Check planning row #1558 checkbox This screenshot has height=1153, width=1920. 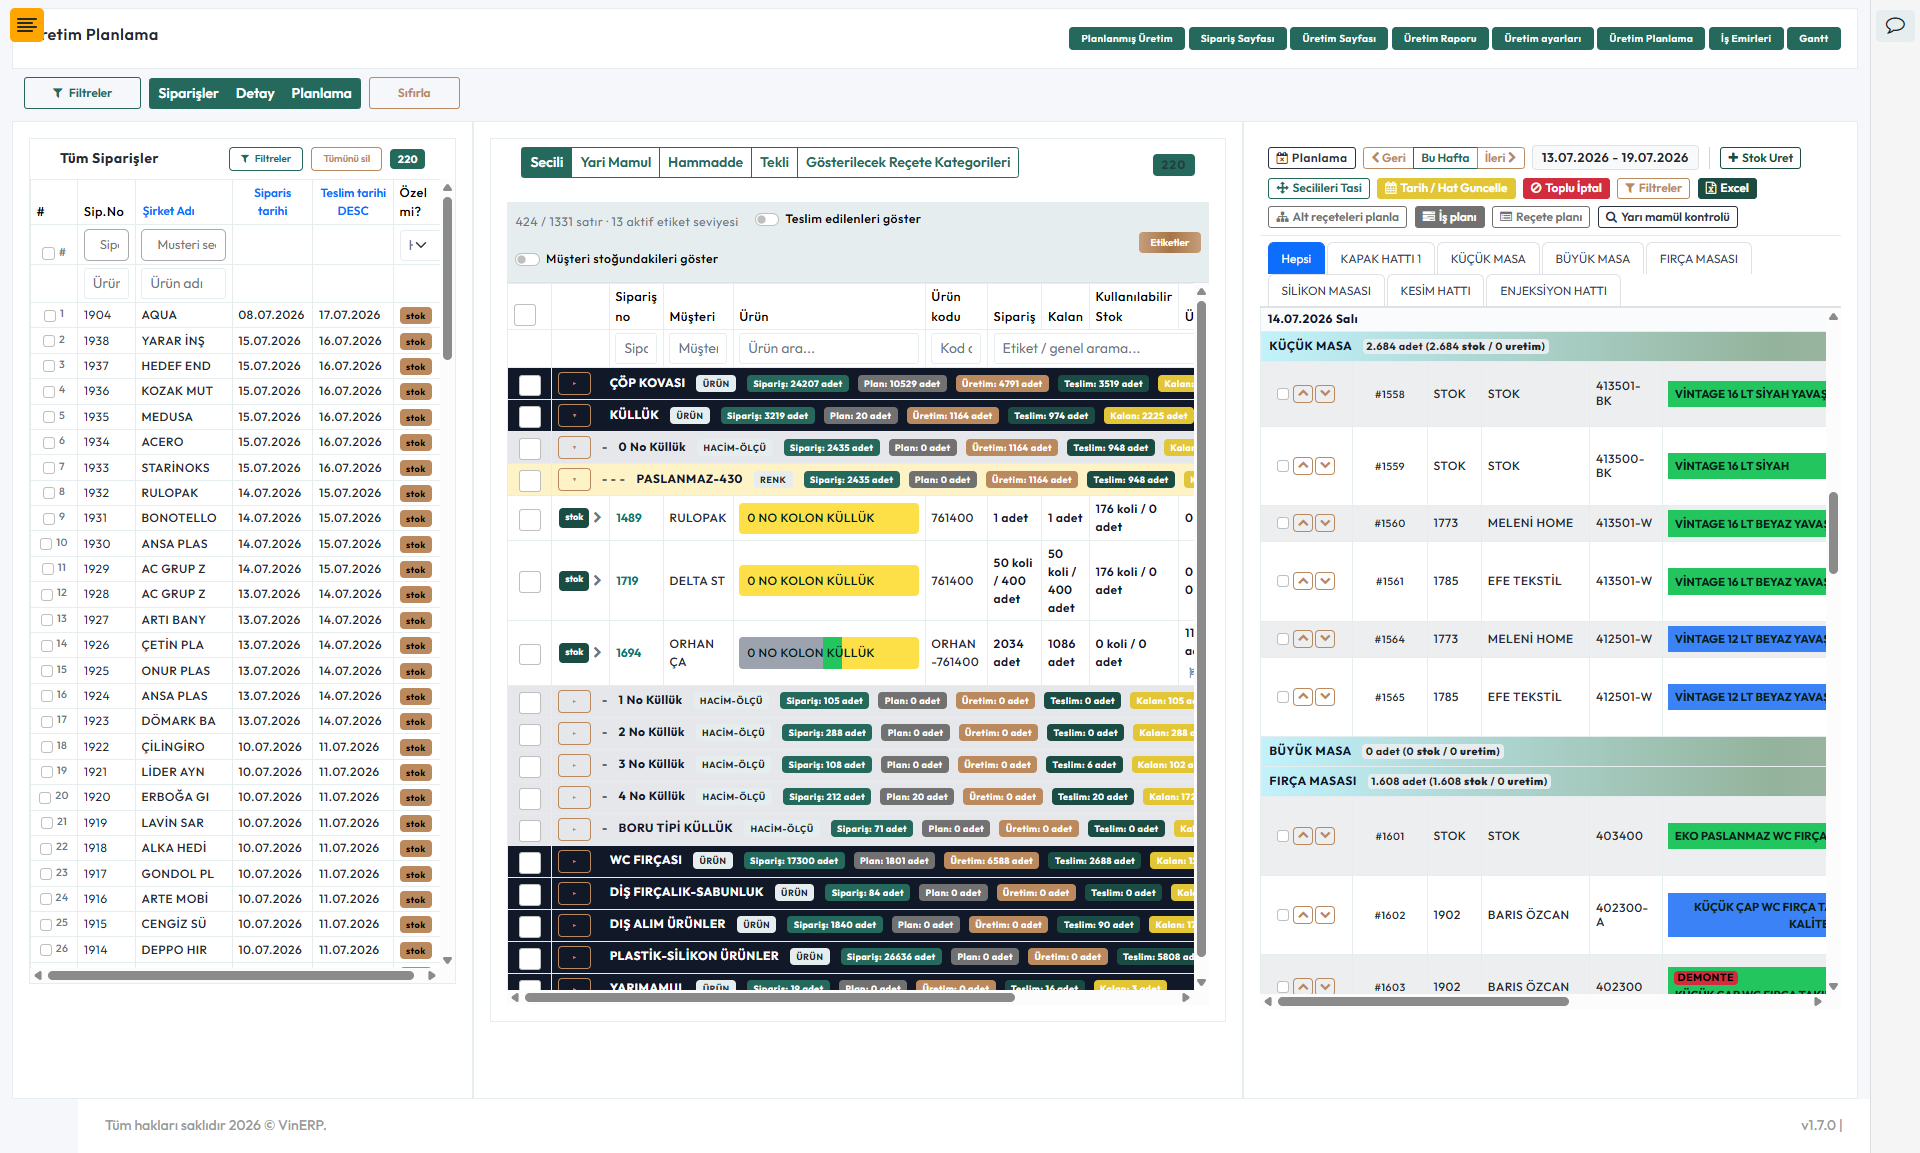point(1283,394)
